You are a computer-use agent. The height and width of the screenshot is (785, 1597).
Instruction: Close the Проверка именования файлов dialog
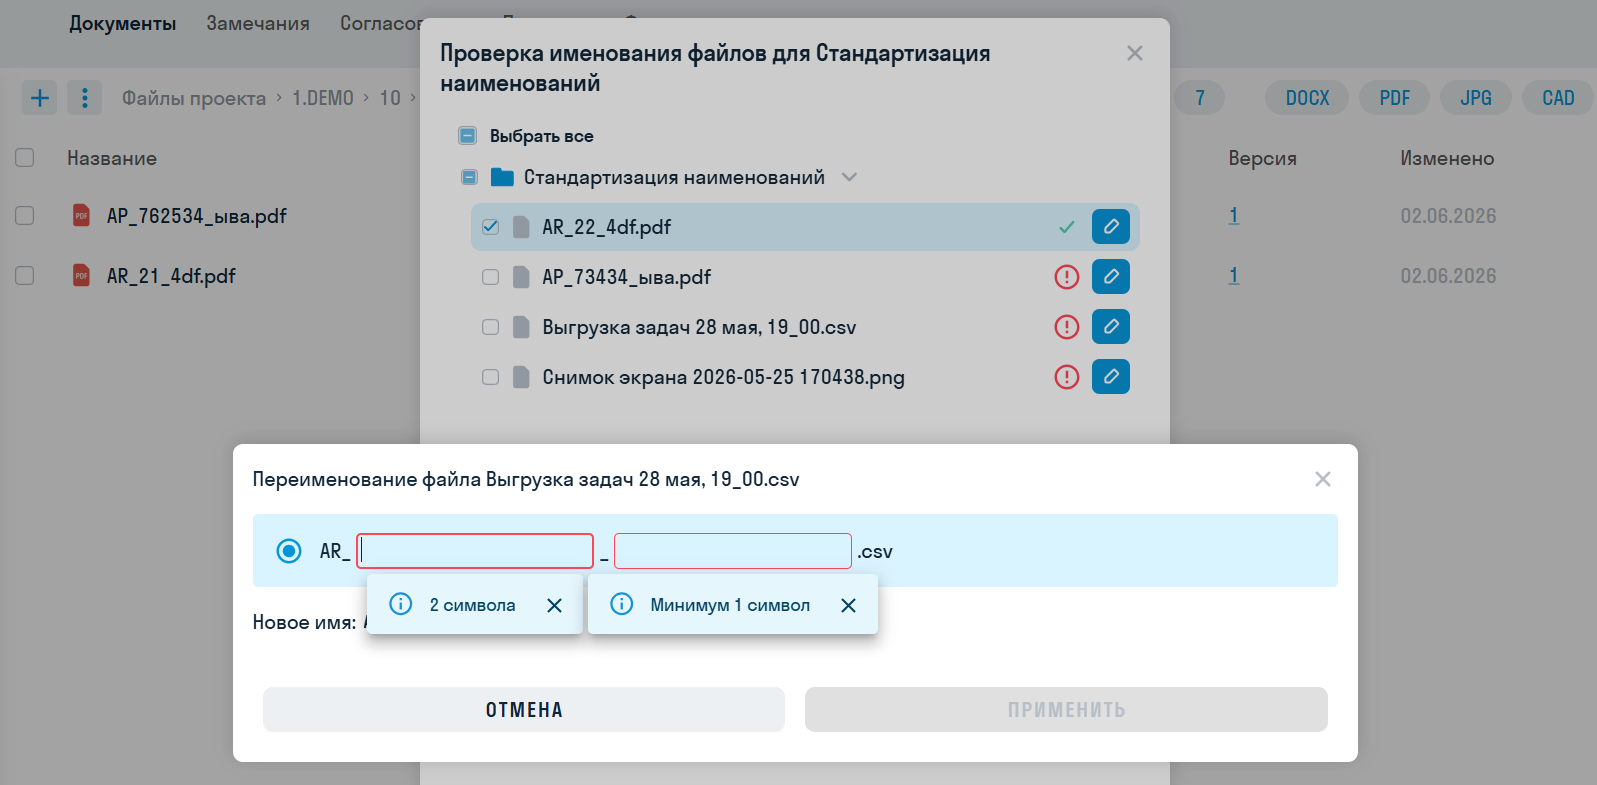(1135, 53)
